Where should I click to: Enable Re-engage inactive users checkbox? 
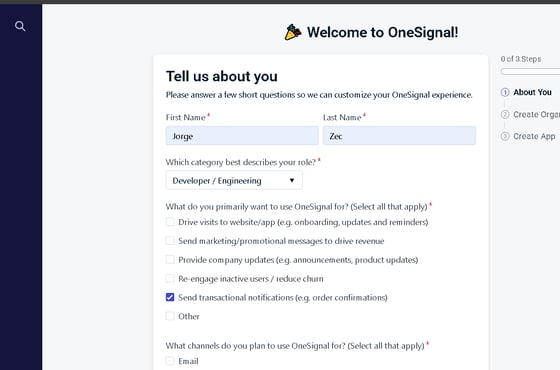click(x=170, y=278)
